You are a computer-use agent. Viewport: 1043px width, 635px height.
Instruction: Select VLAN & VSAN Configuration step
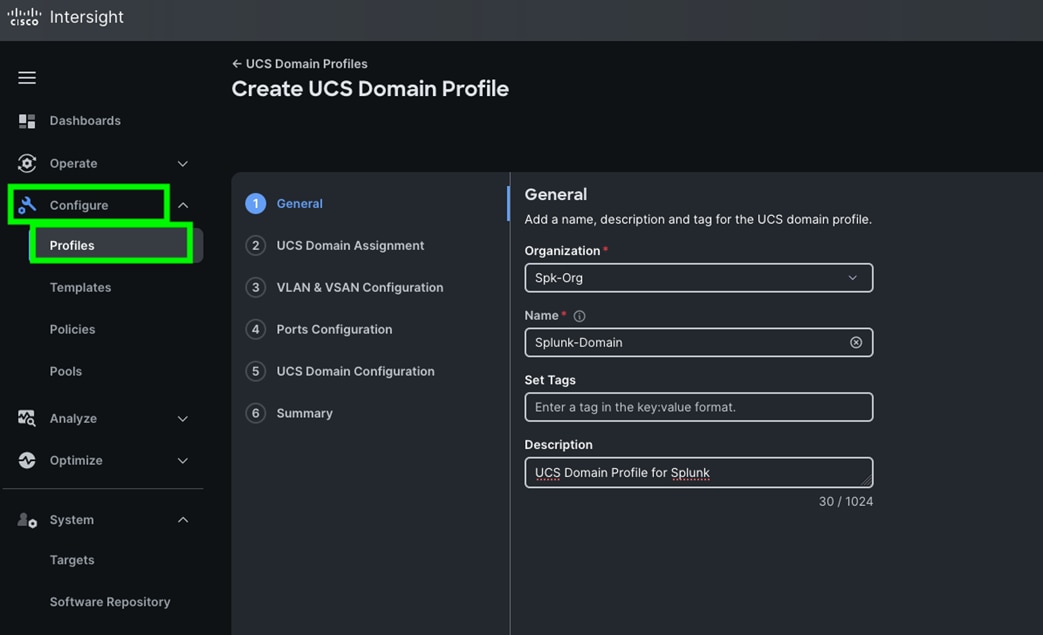[360, 287]
